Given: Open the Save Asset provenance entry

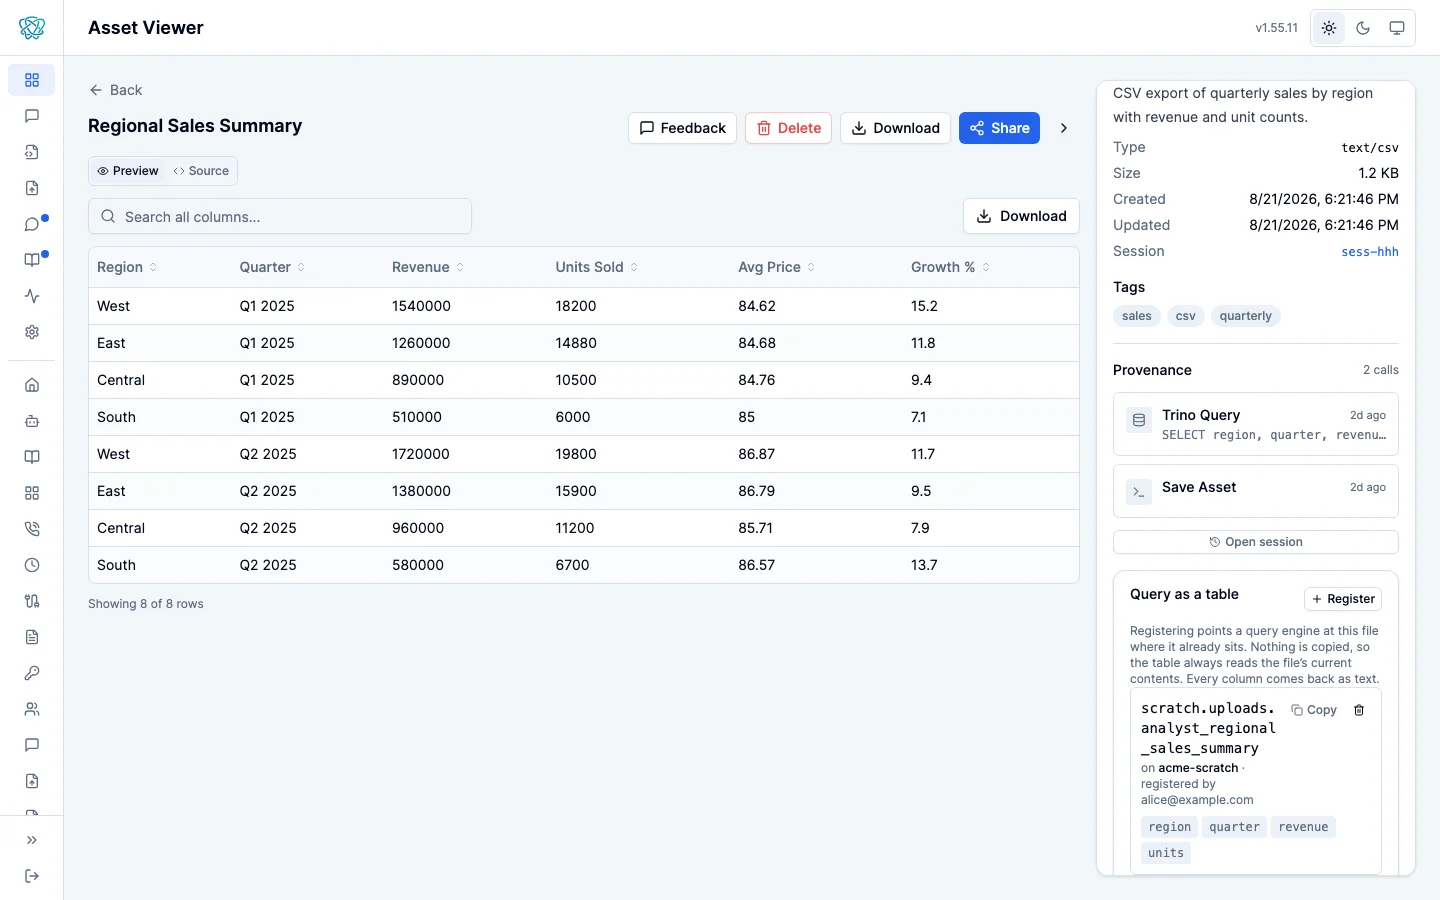Looking at the screenshot, I should [1256, 490].
